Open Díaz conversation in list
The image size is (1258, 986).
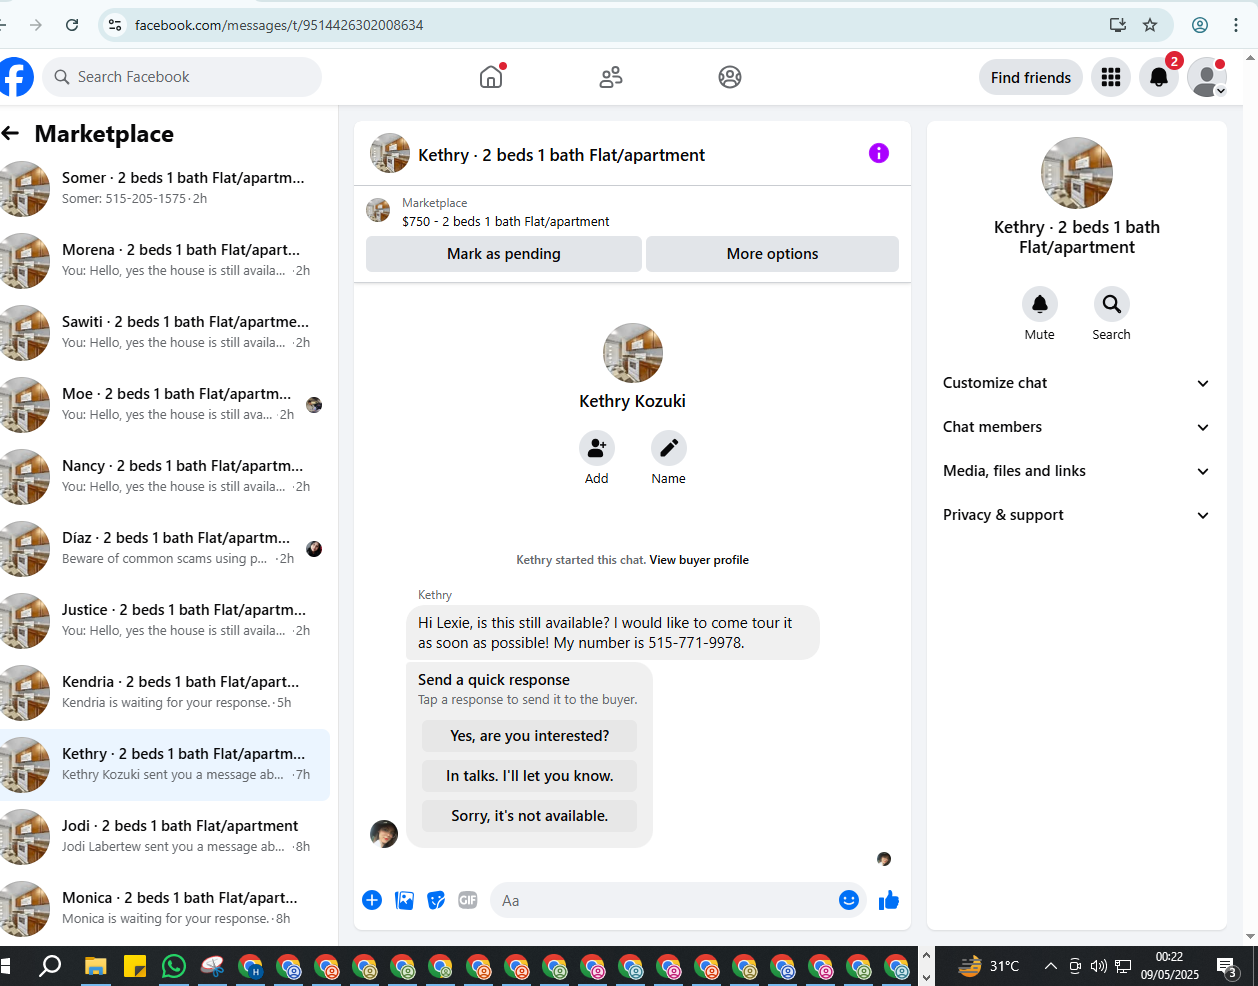click(165, 548)
